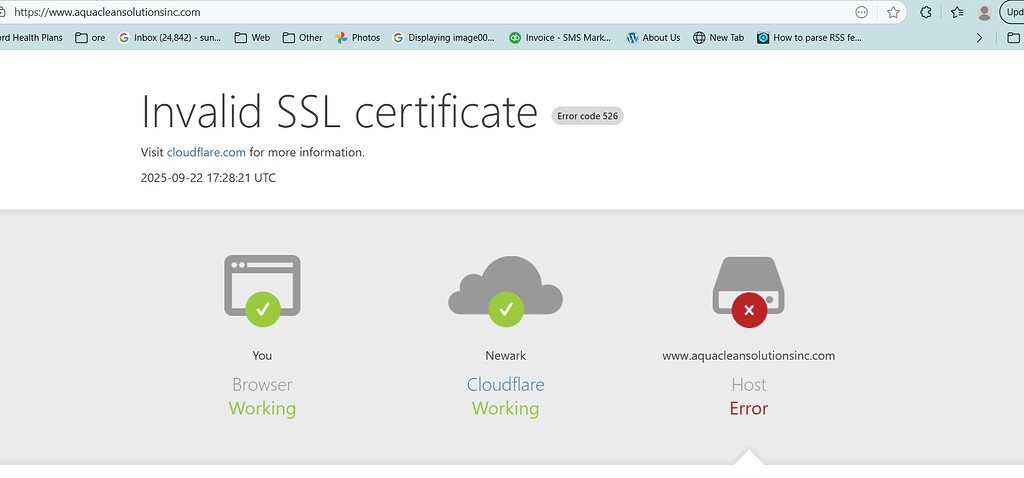
Task: Click the 'Browser' status title
Action: click(262, 385)
